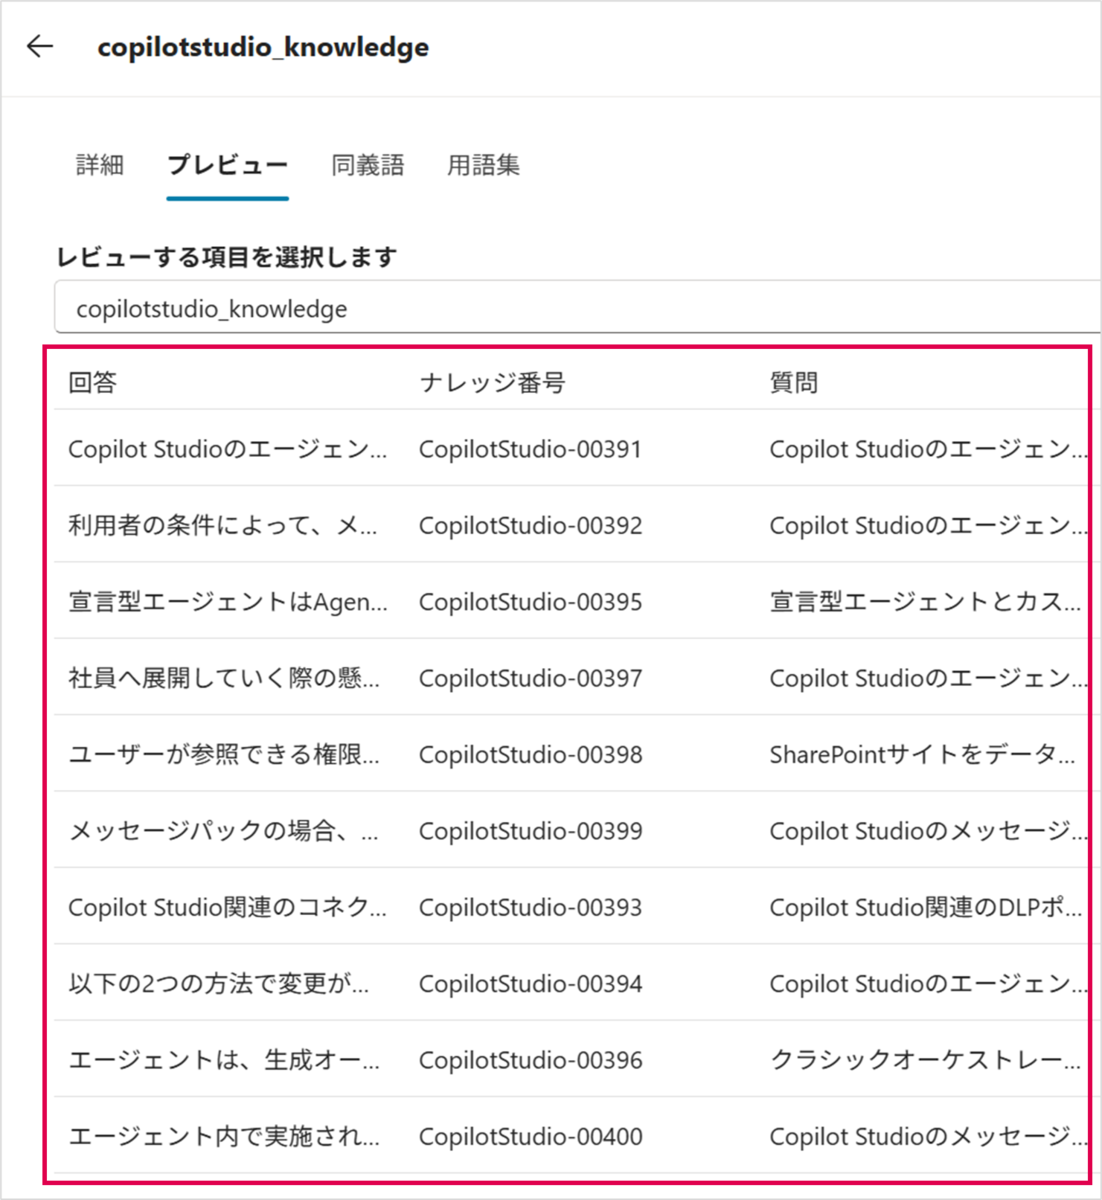Viewport: 1102px width, 1200px height.
Task: Click answer starting エージェントは、生成オー
Action: pyautogui.click(x=224, y=1060)
